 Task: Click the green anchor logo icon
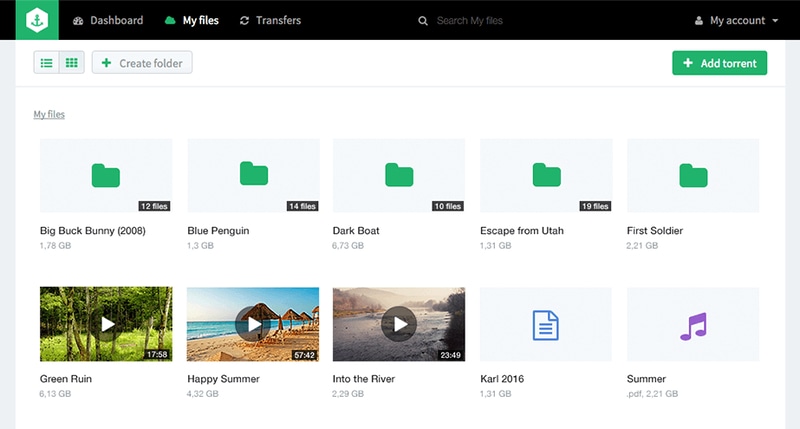(x=36, y=20)
